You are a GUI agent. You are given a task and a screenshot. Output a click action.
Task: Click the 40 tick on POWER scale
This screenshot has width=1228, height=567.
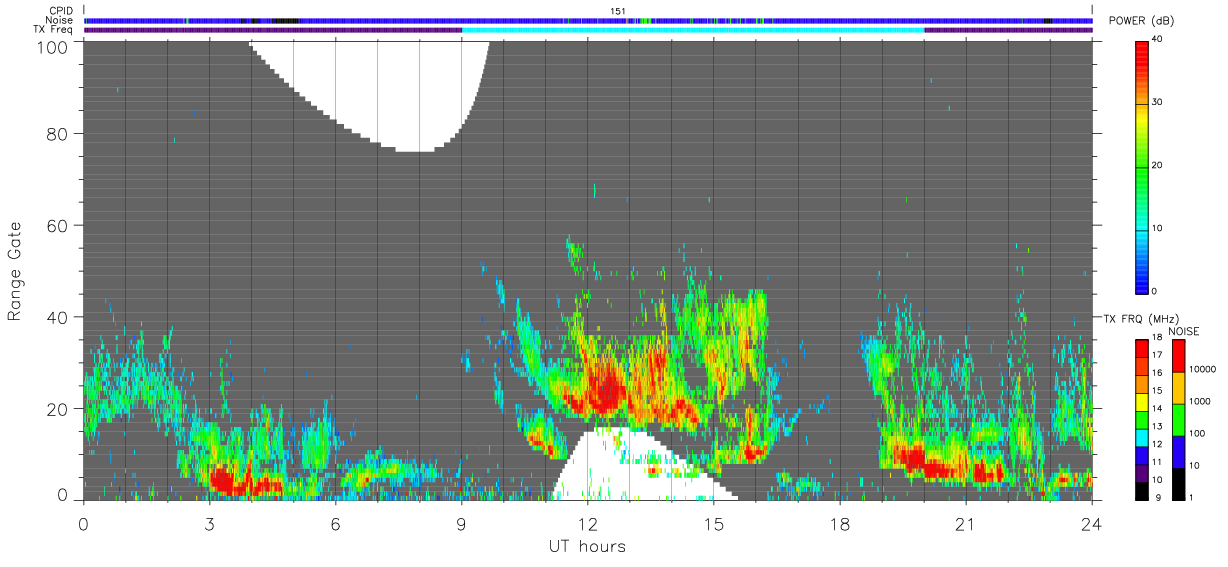(x=1159, y=39)
